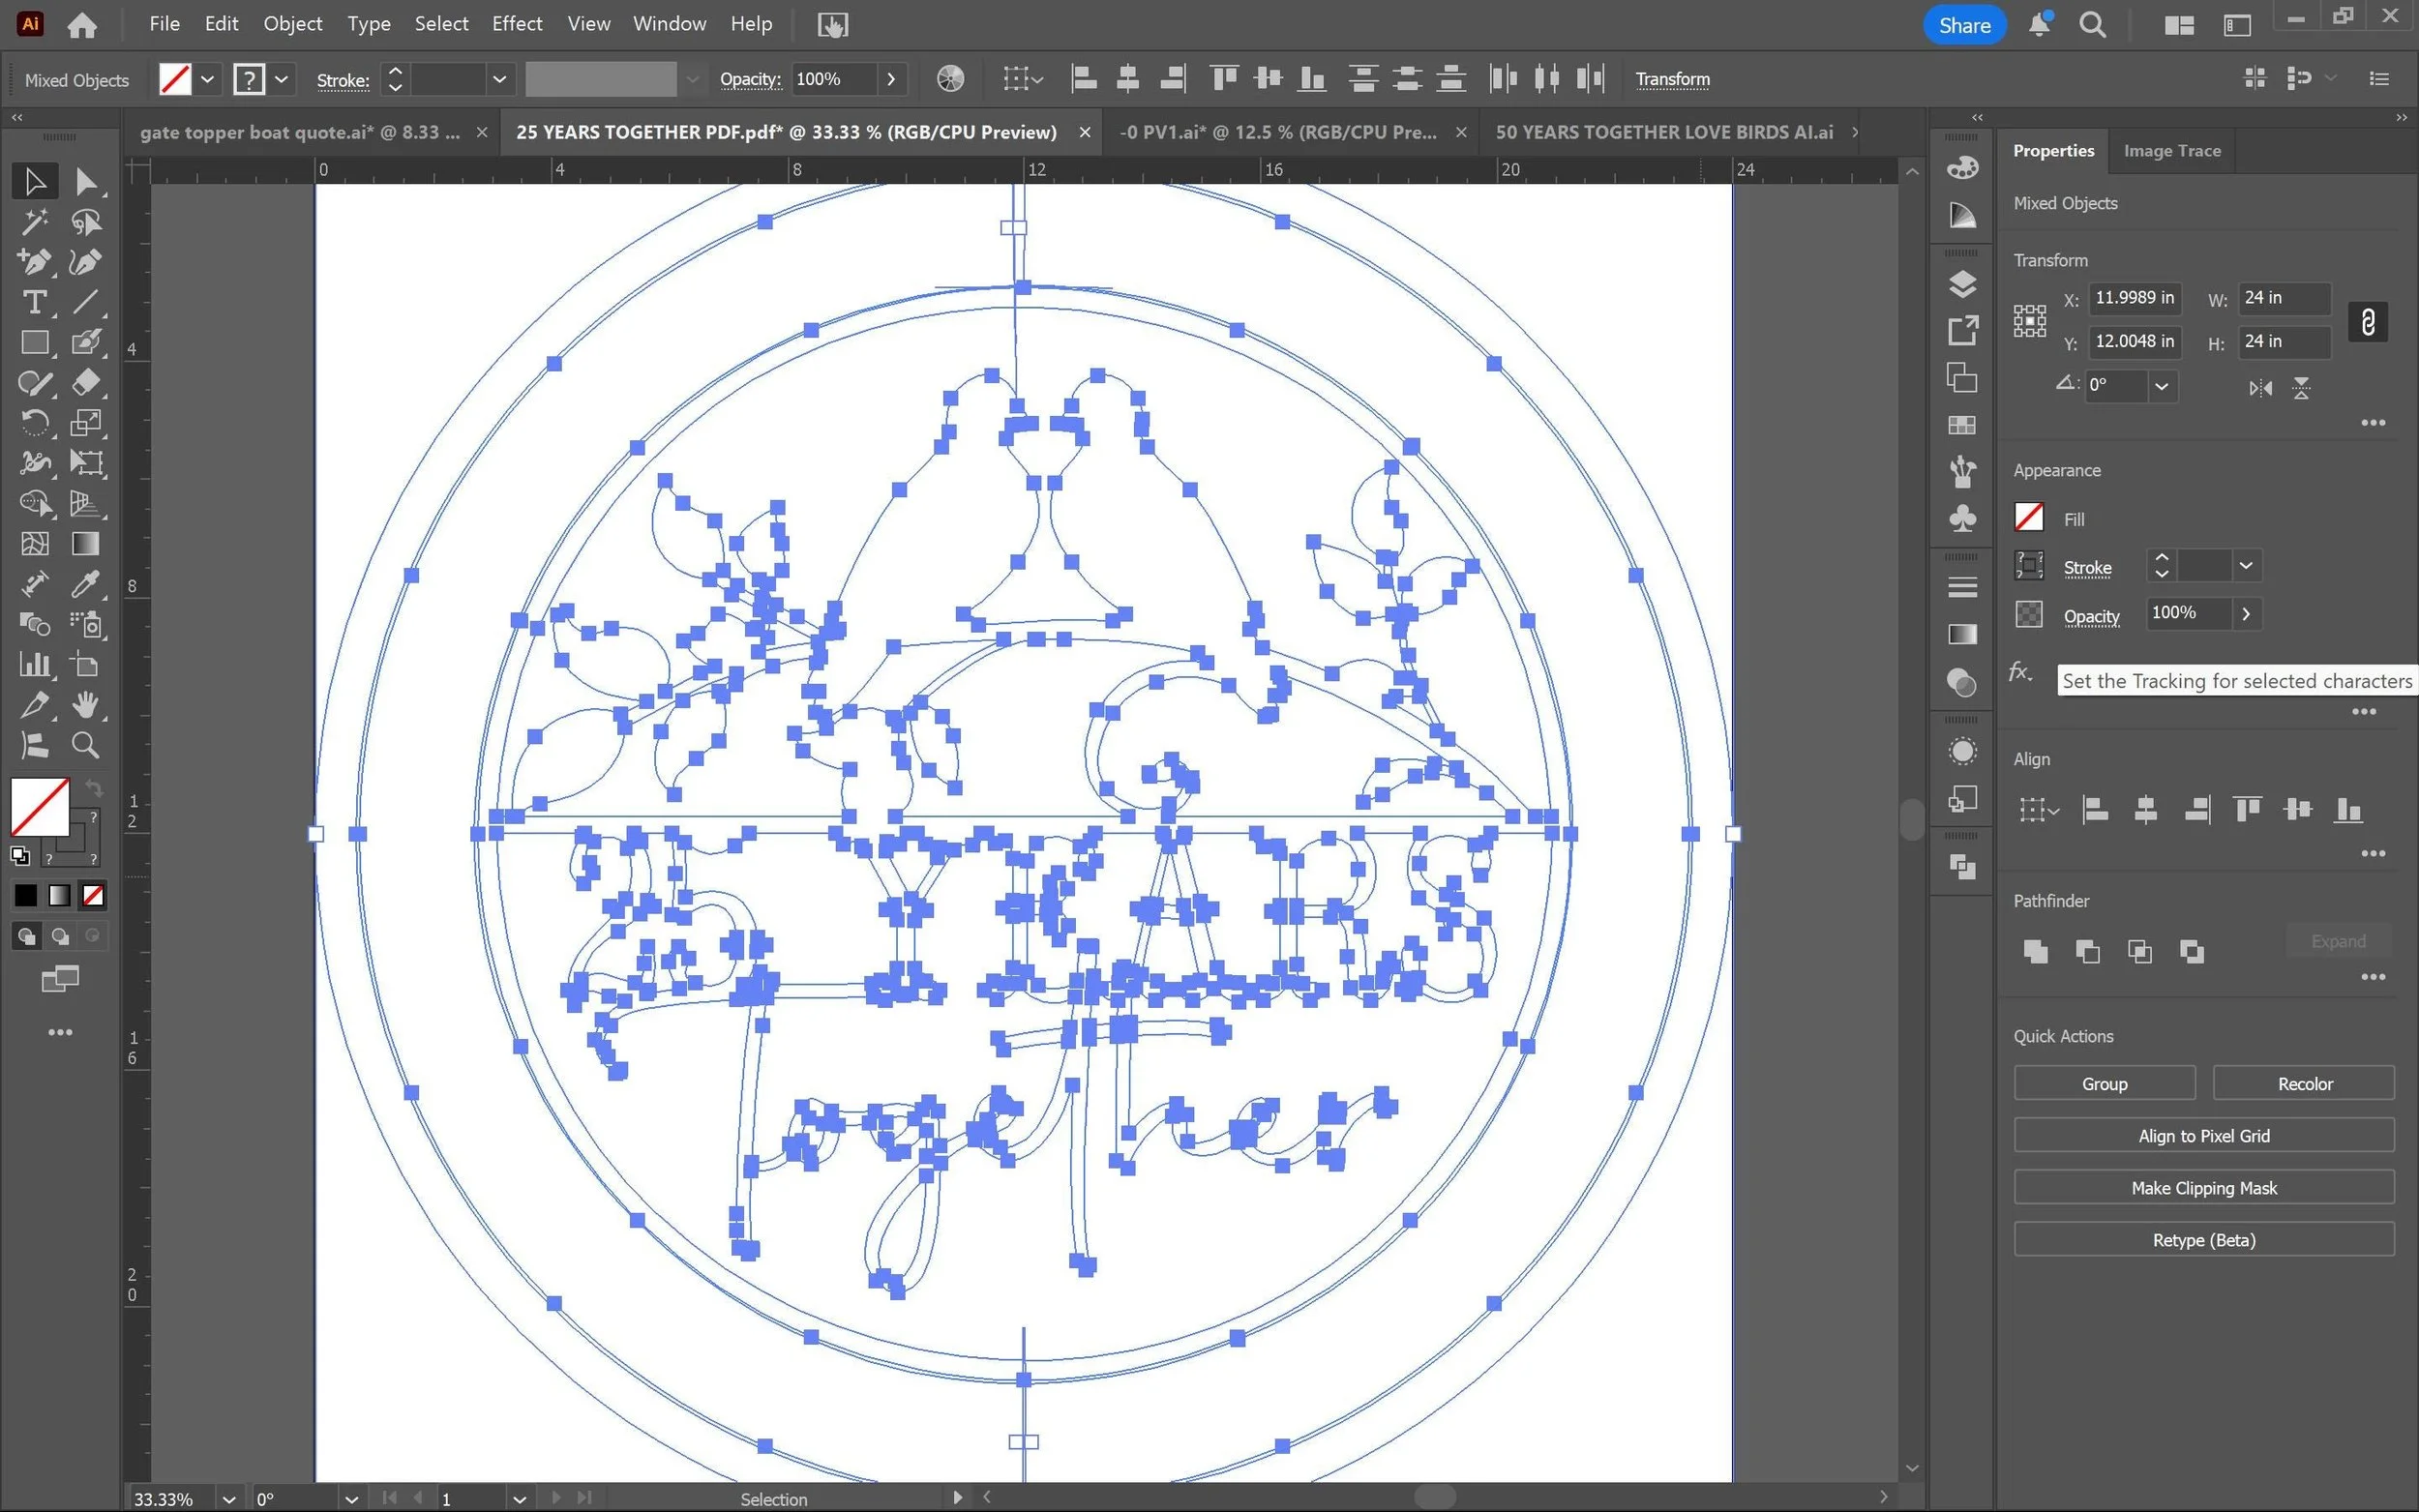Swap fill and stroke colors
Image resolution: width=2419 pixels, height=1512 pixels.
pos(94,788)
